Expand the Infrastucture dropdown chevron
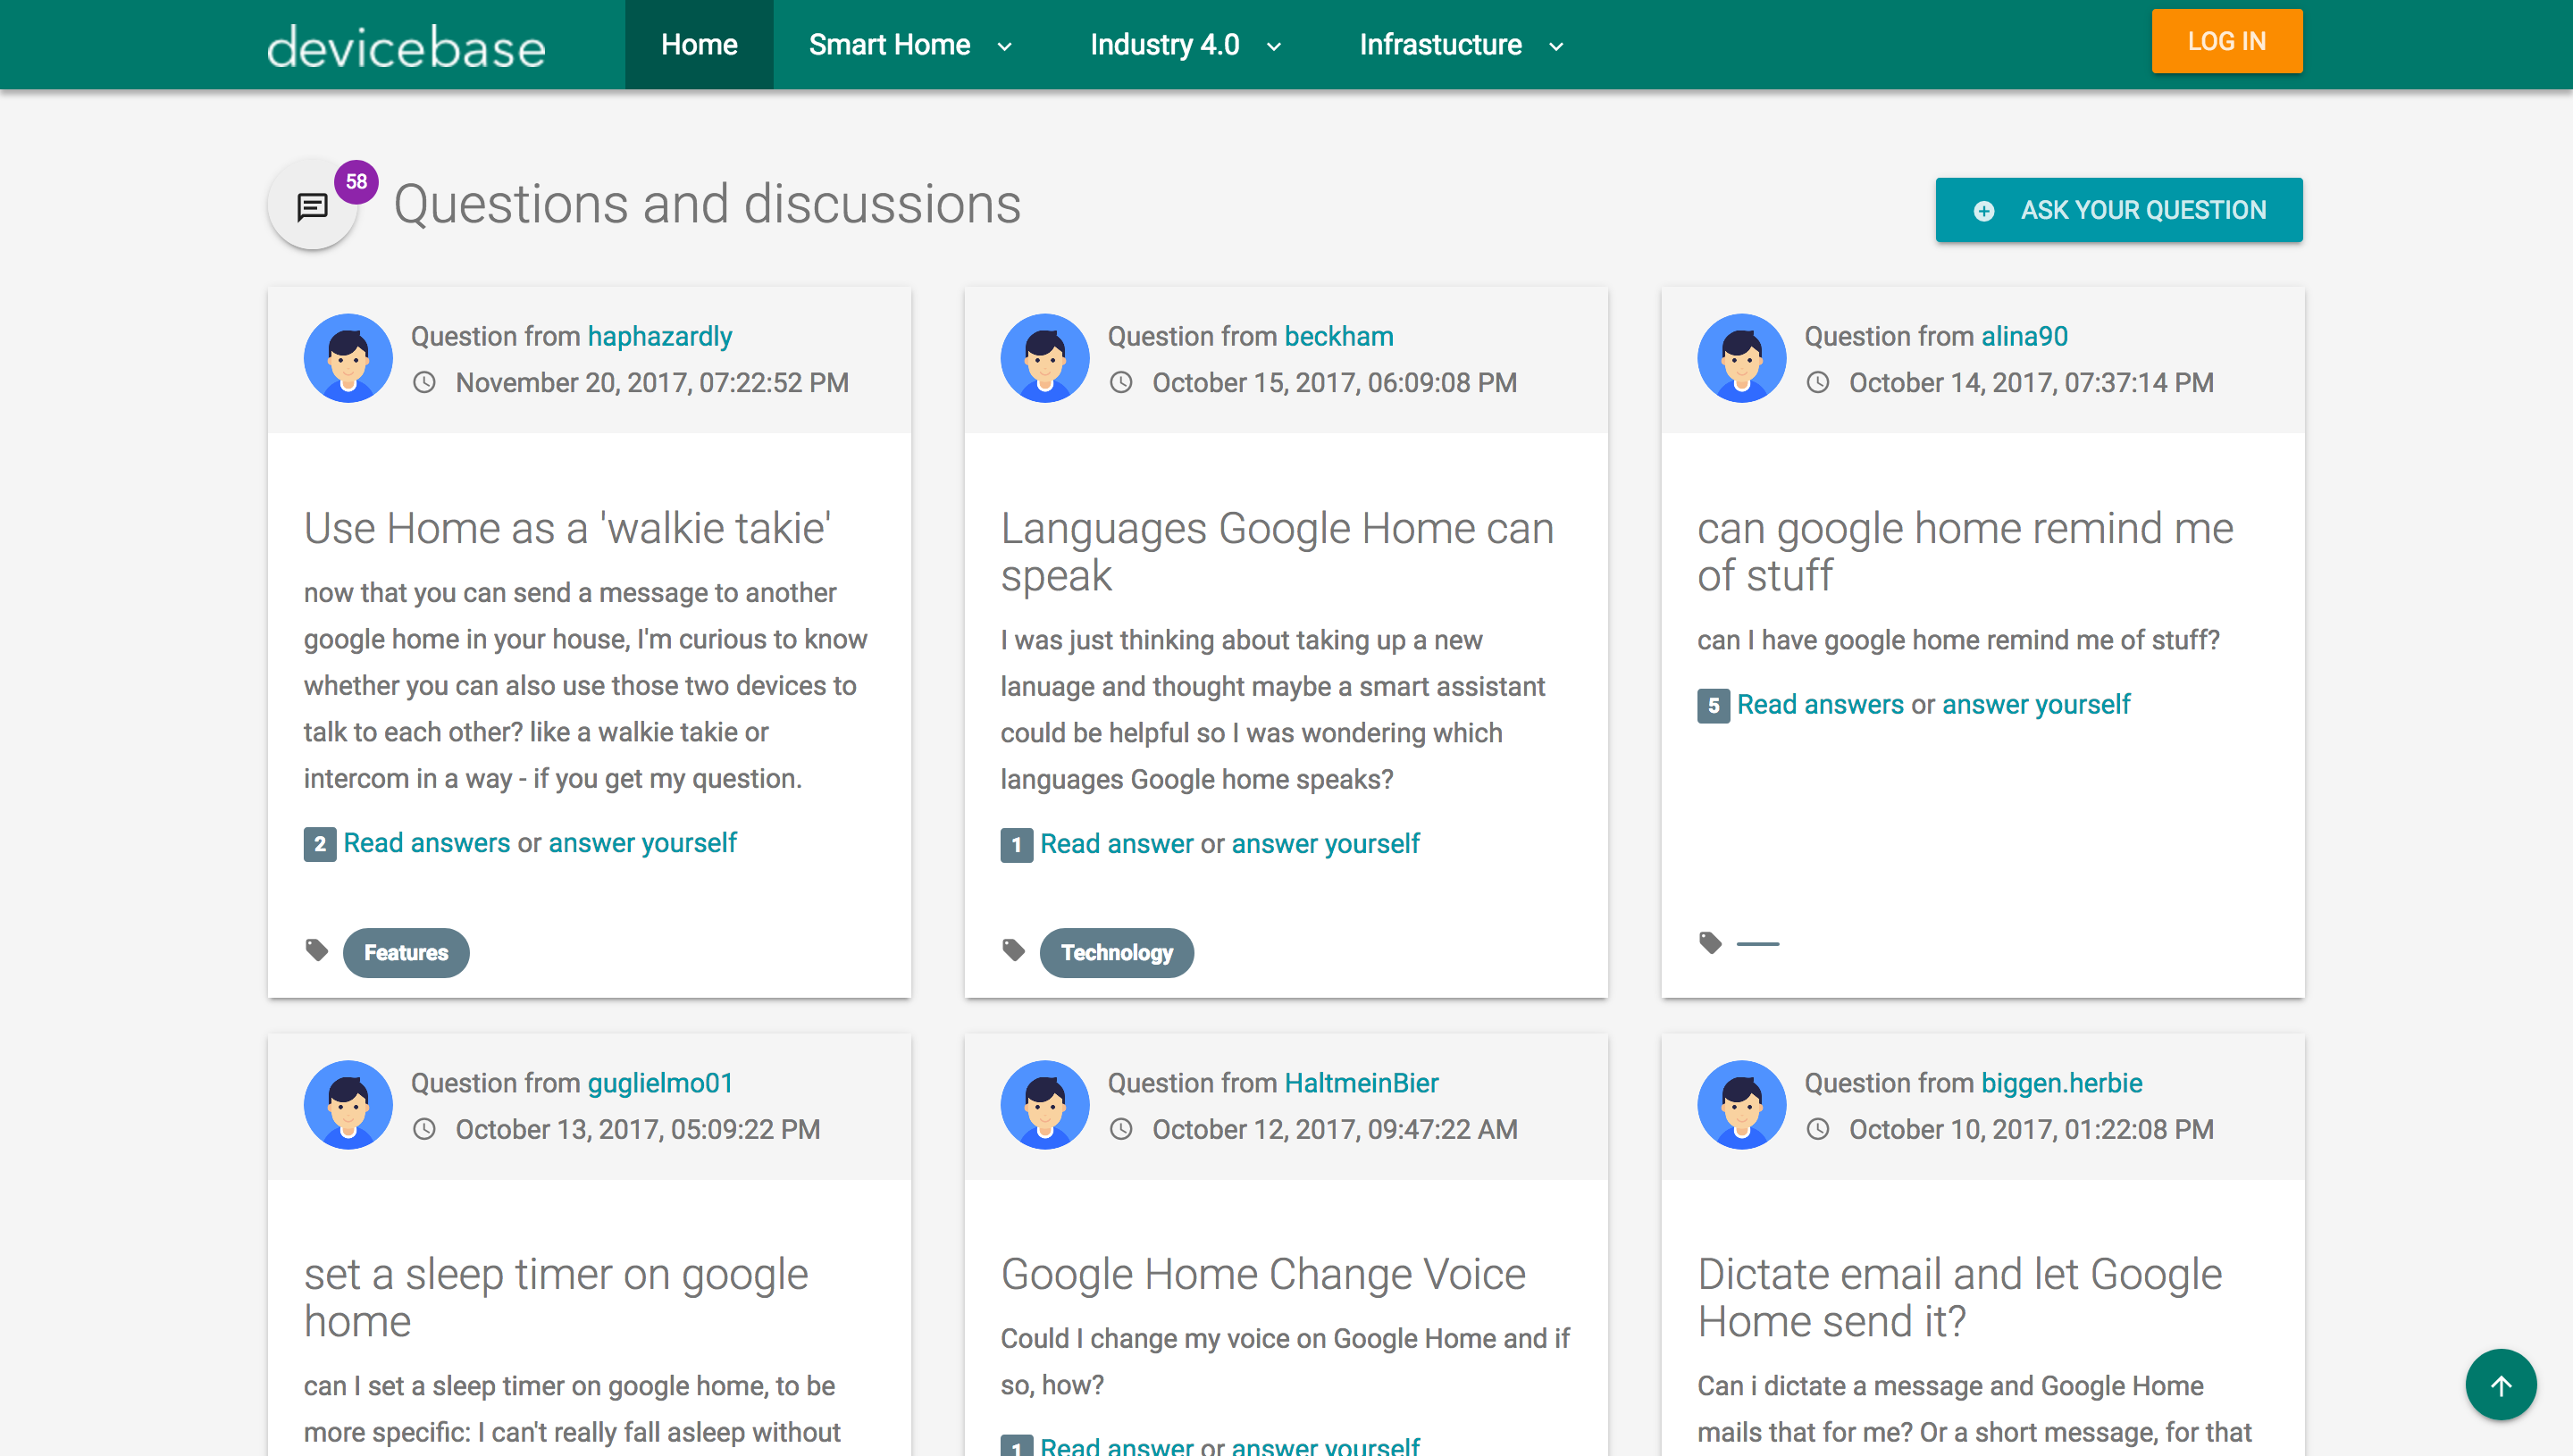Screen dimensions: 2573x1456 (x=1556, y=46)
